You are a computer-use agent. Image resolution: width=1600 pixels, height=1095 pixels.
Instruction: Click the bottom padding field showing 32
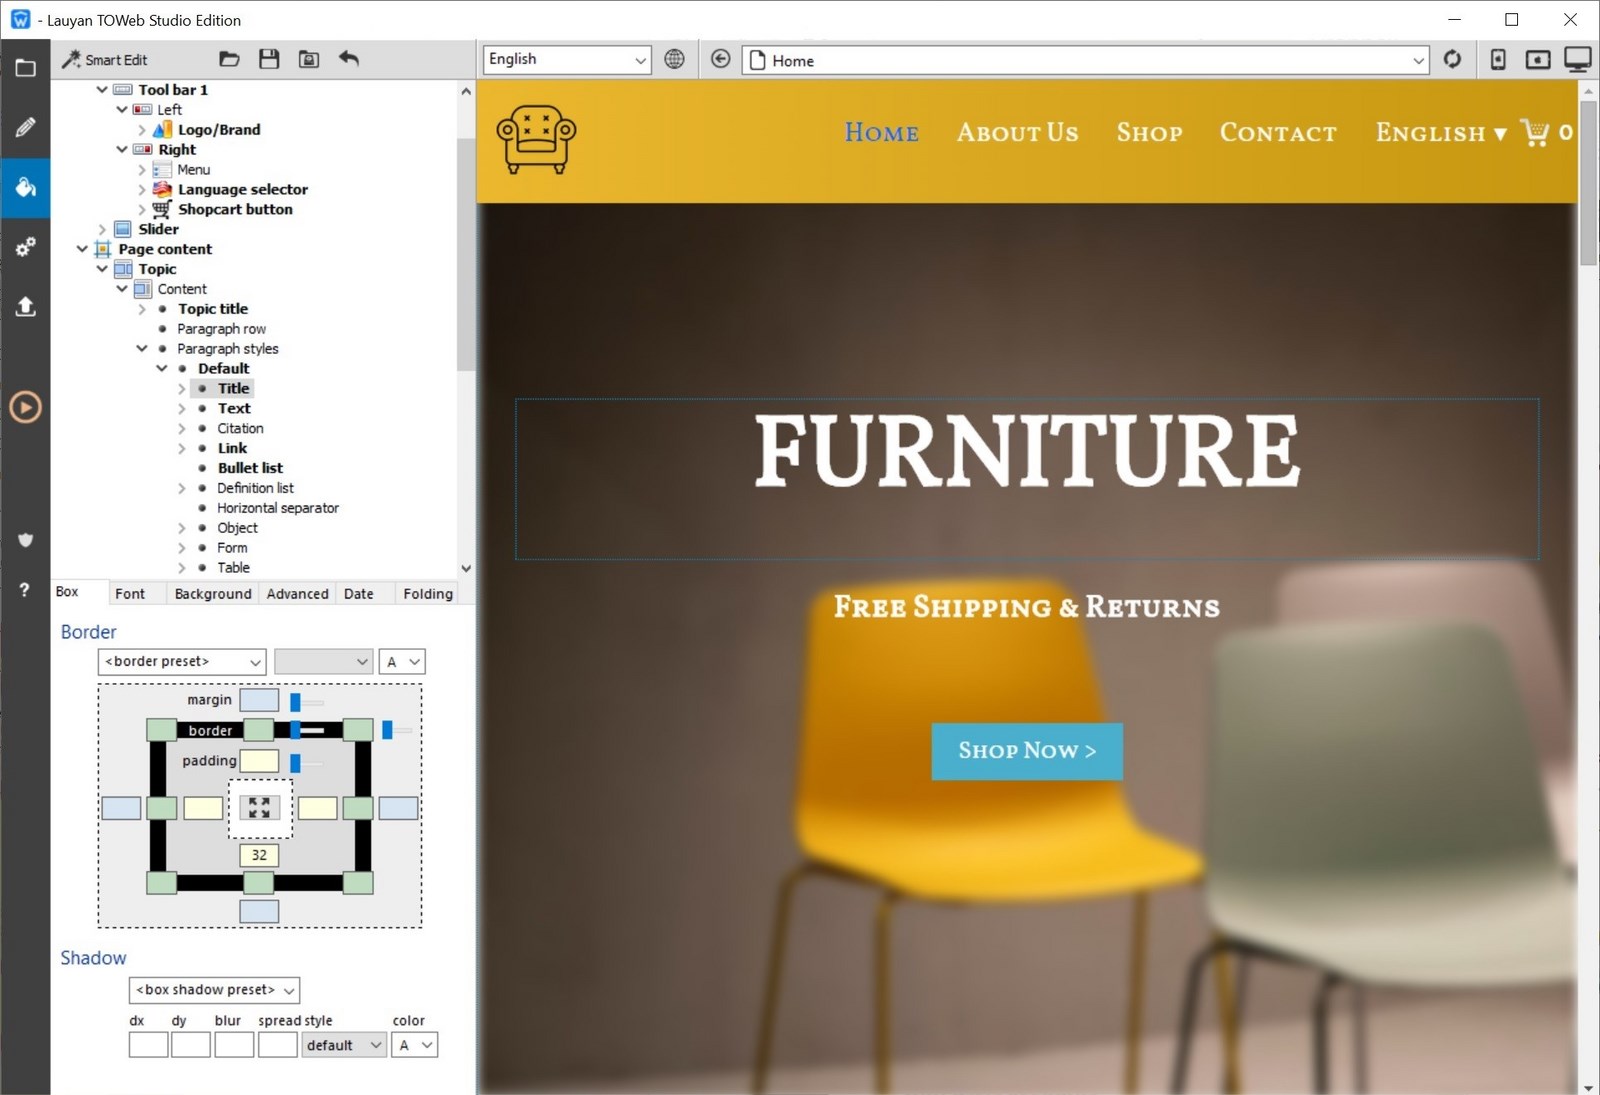[x=259, y=855]
